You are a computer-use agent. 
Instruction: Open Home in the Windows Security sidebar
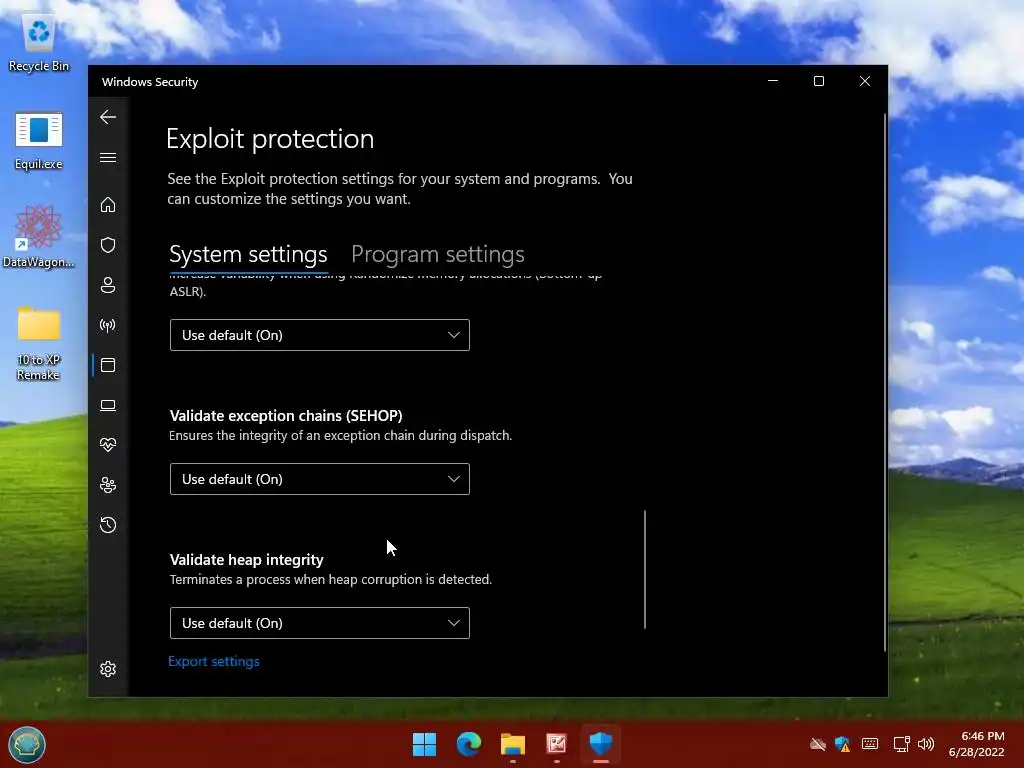108,205
